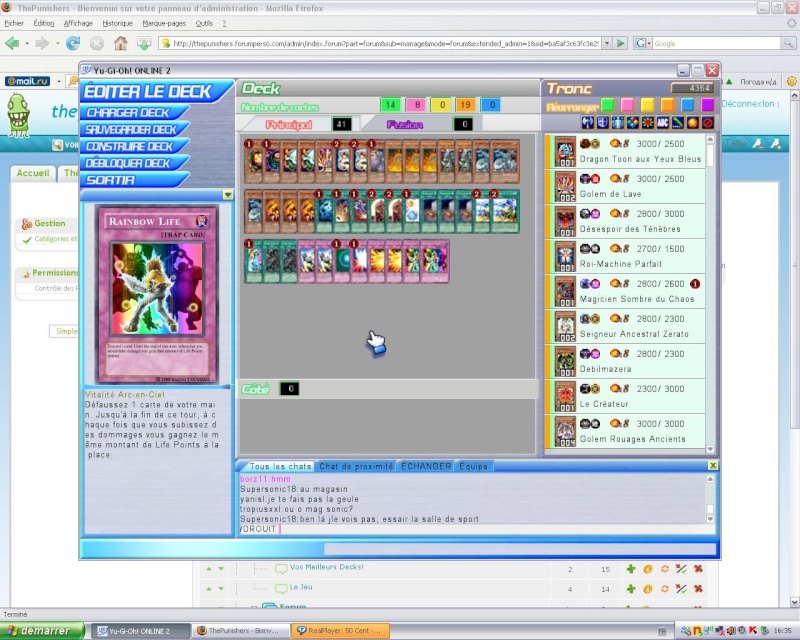Sort trunk using the shield defense icon
Viewport: 800px width, 640px height.
pos(603,122)
